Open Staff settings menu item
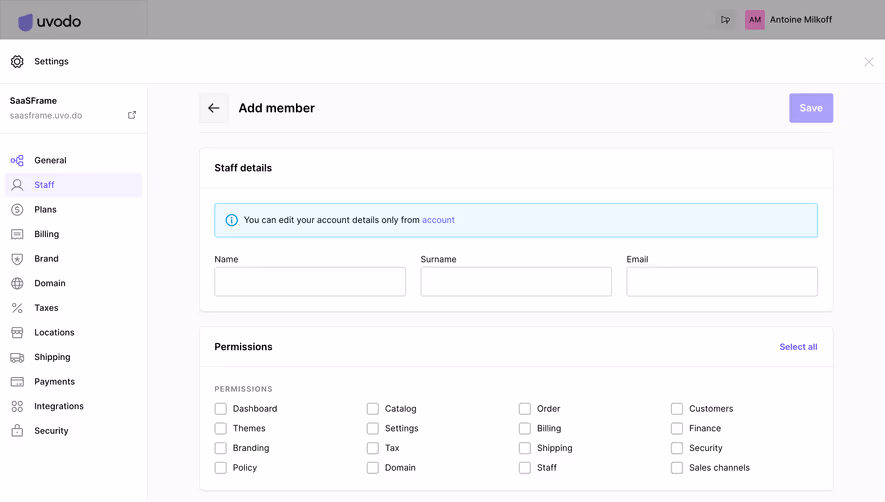 [x=73, y=185]
